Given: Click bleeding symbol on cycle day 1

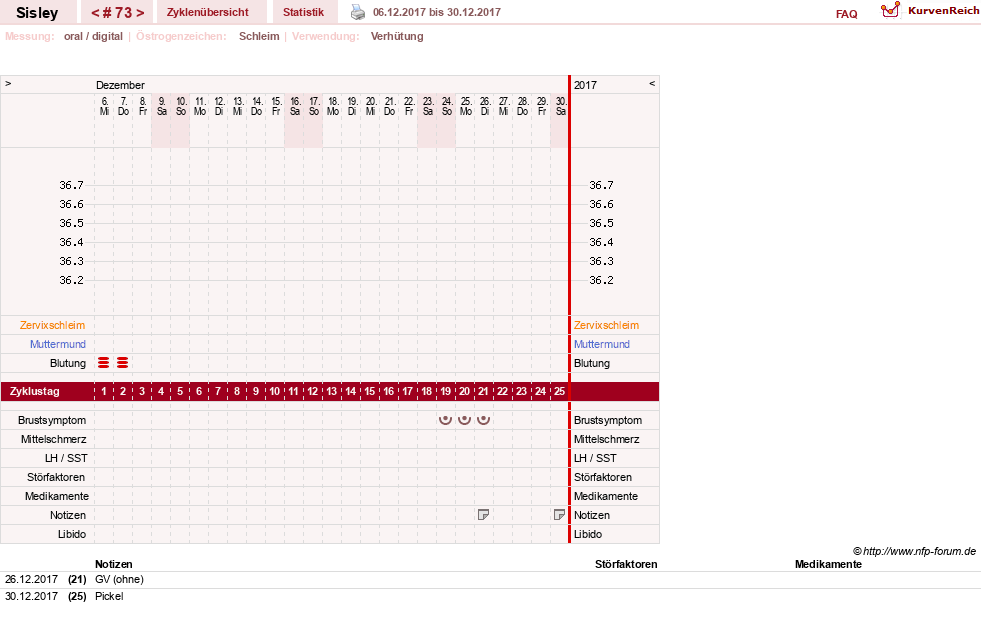Looking at the screenshot, I should click(x=104, y=363).
